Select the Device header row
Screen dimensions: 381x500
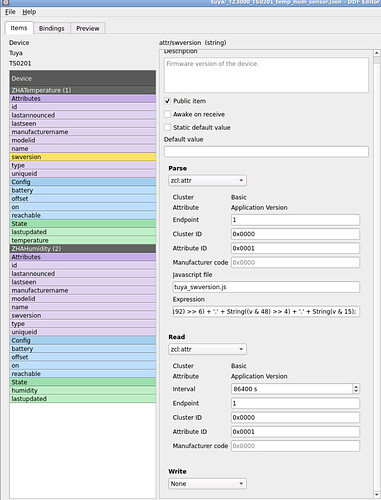[83, 78]
